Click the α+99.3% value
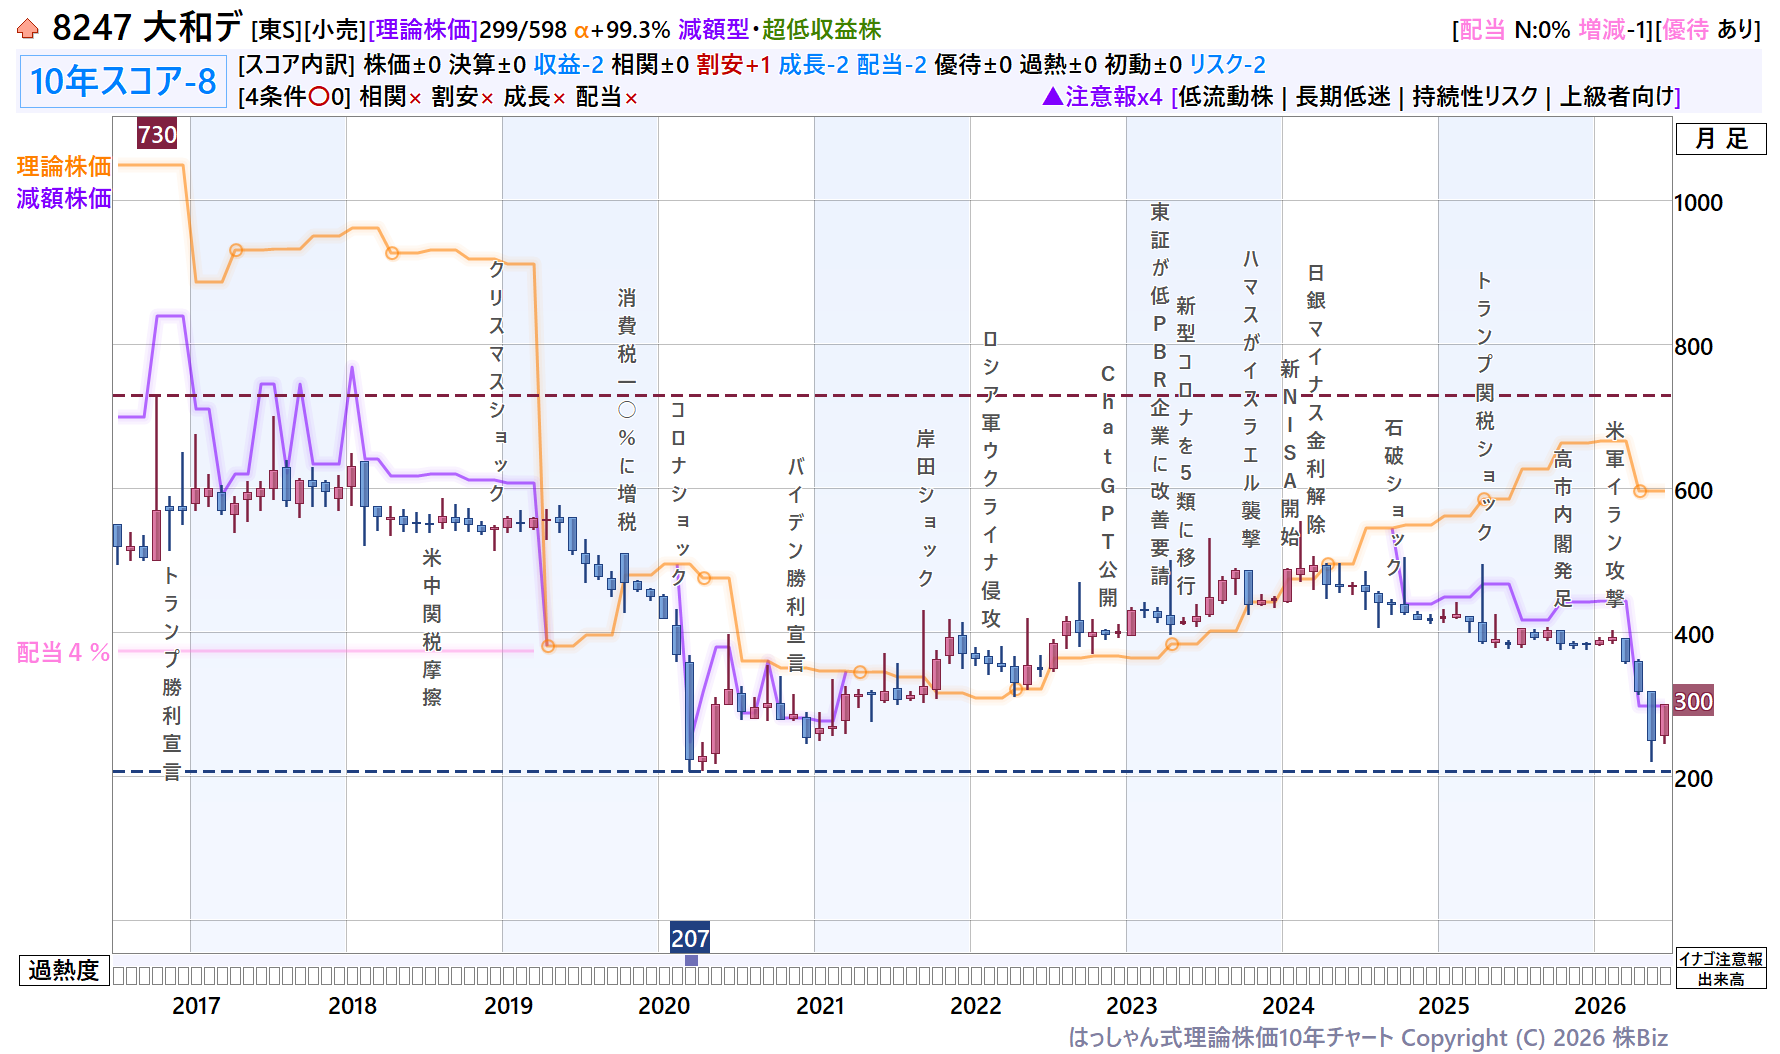 [622, 30]
